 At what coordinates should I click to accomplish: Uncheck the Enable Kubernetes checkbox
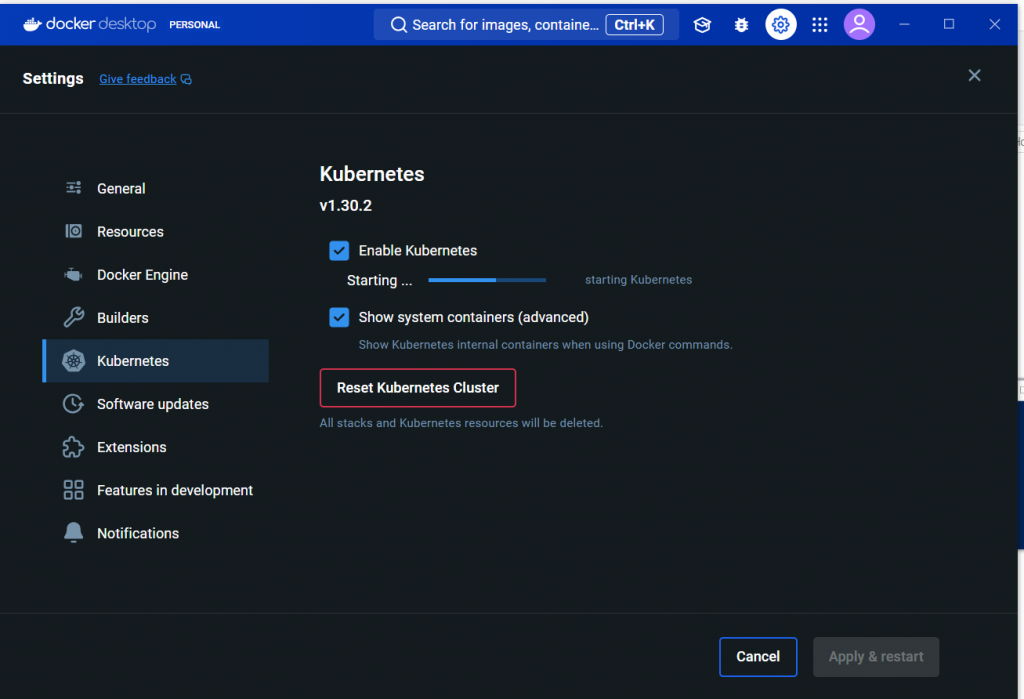tap(339, 251)
